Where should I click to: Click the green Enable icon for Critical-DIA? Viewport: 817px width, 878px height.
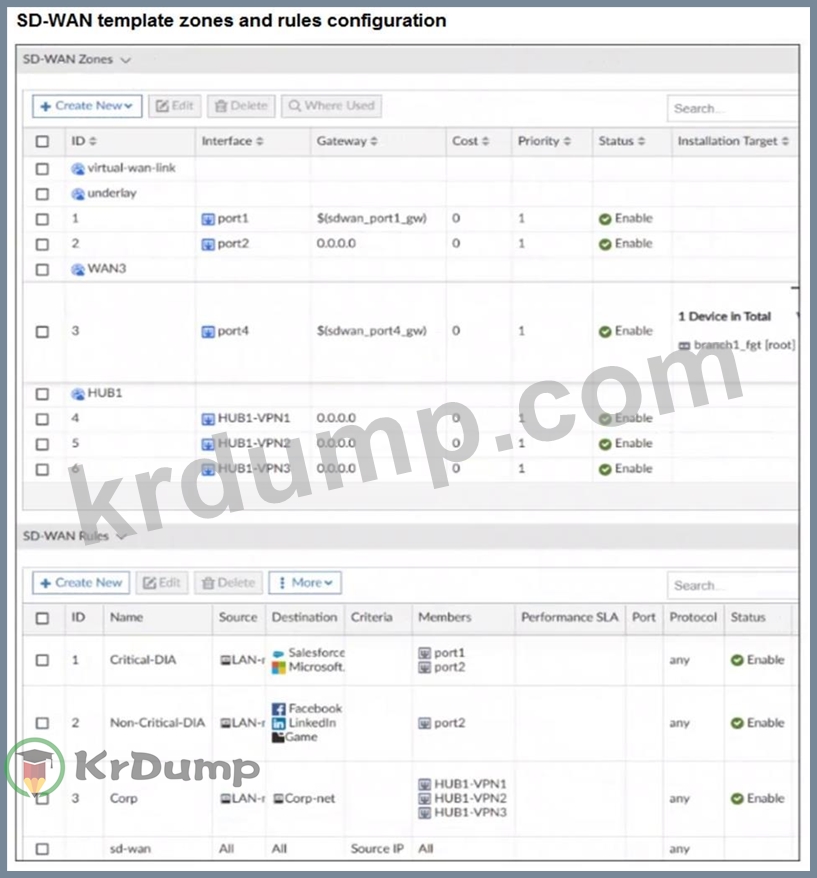tap(737, 660)
